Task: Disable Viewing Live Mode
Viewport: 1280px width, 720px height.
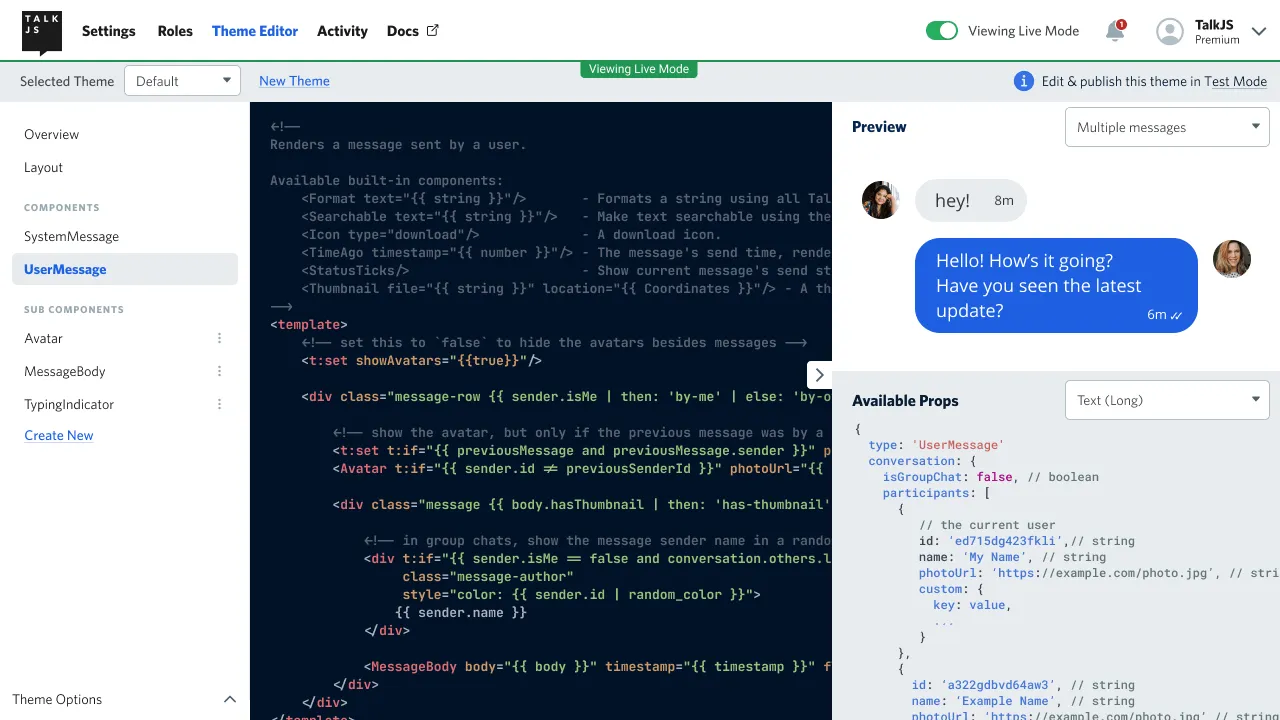Action: pos(941,31)
